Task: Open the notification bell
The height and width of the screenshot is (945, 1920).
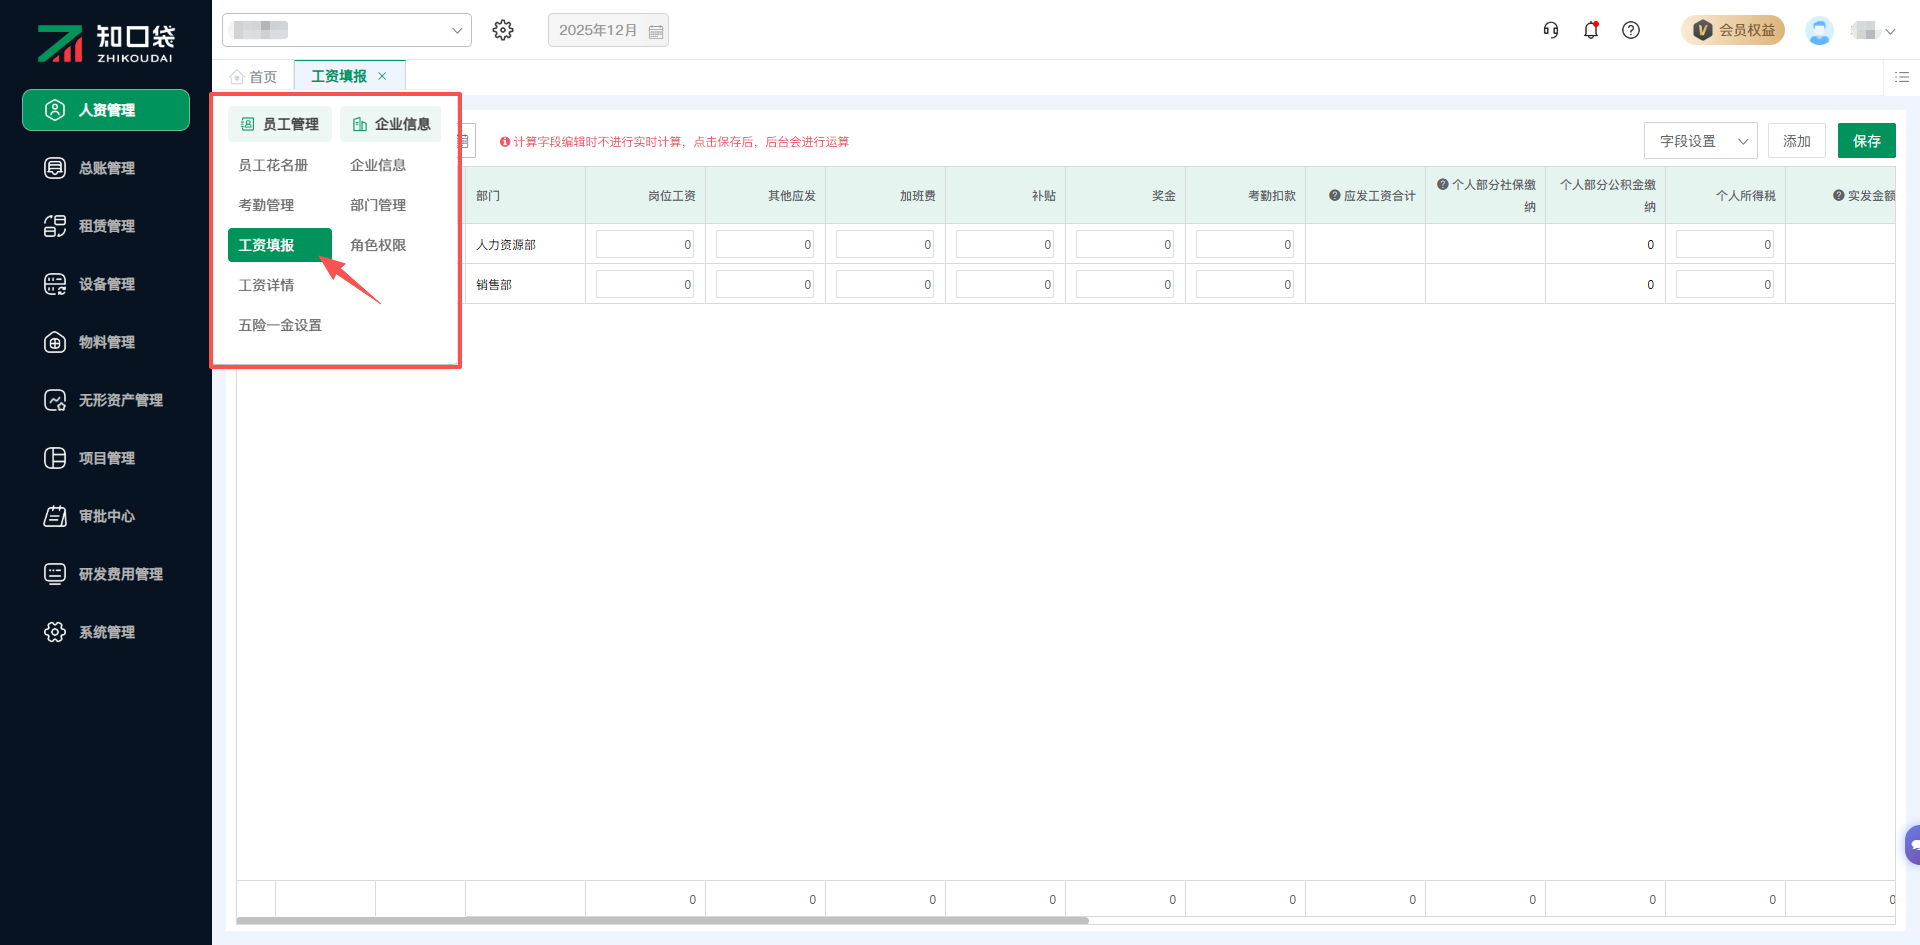Action: (1591, 30)
